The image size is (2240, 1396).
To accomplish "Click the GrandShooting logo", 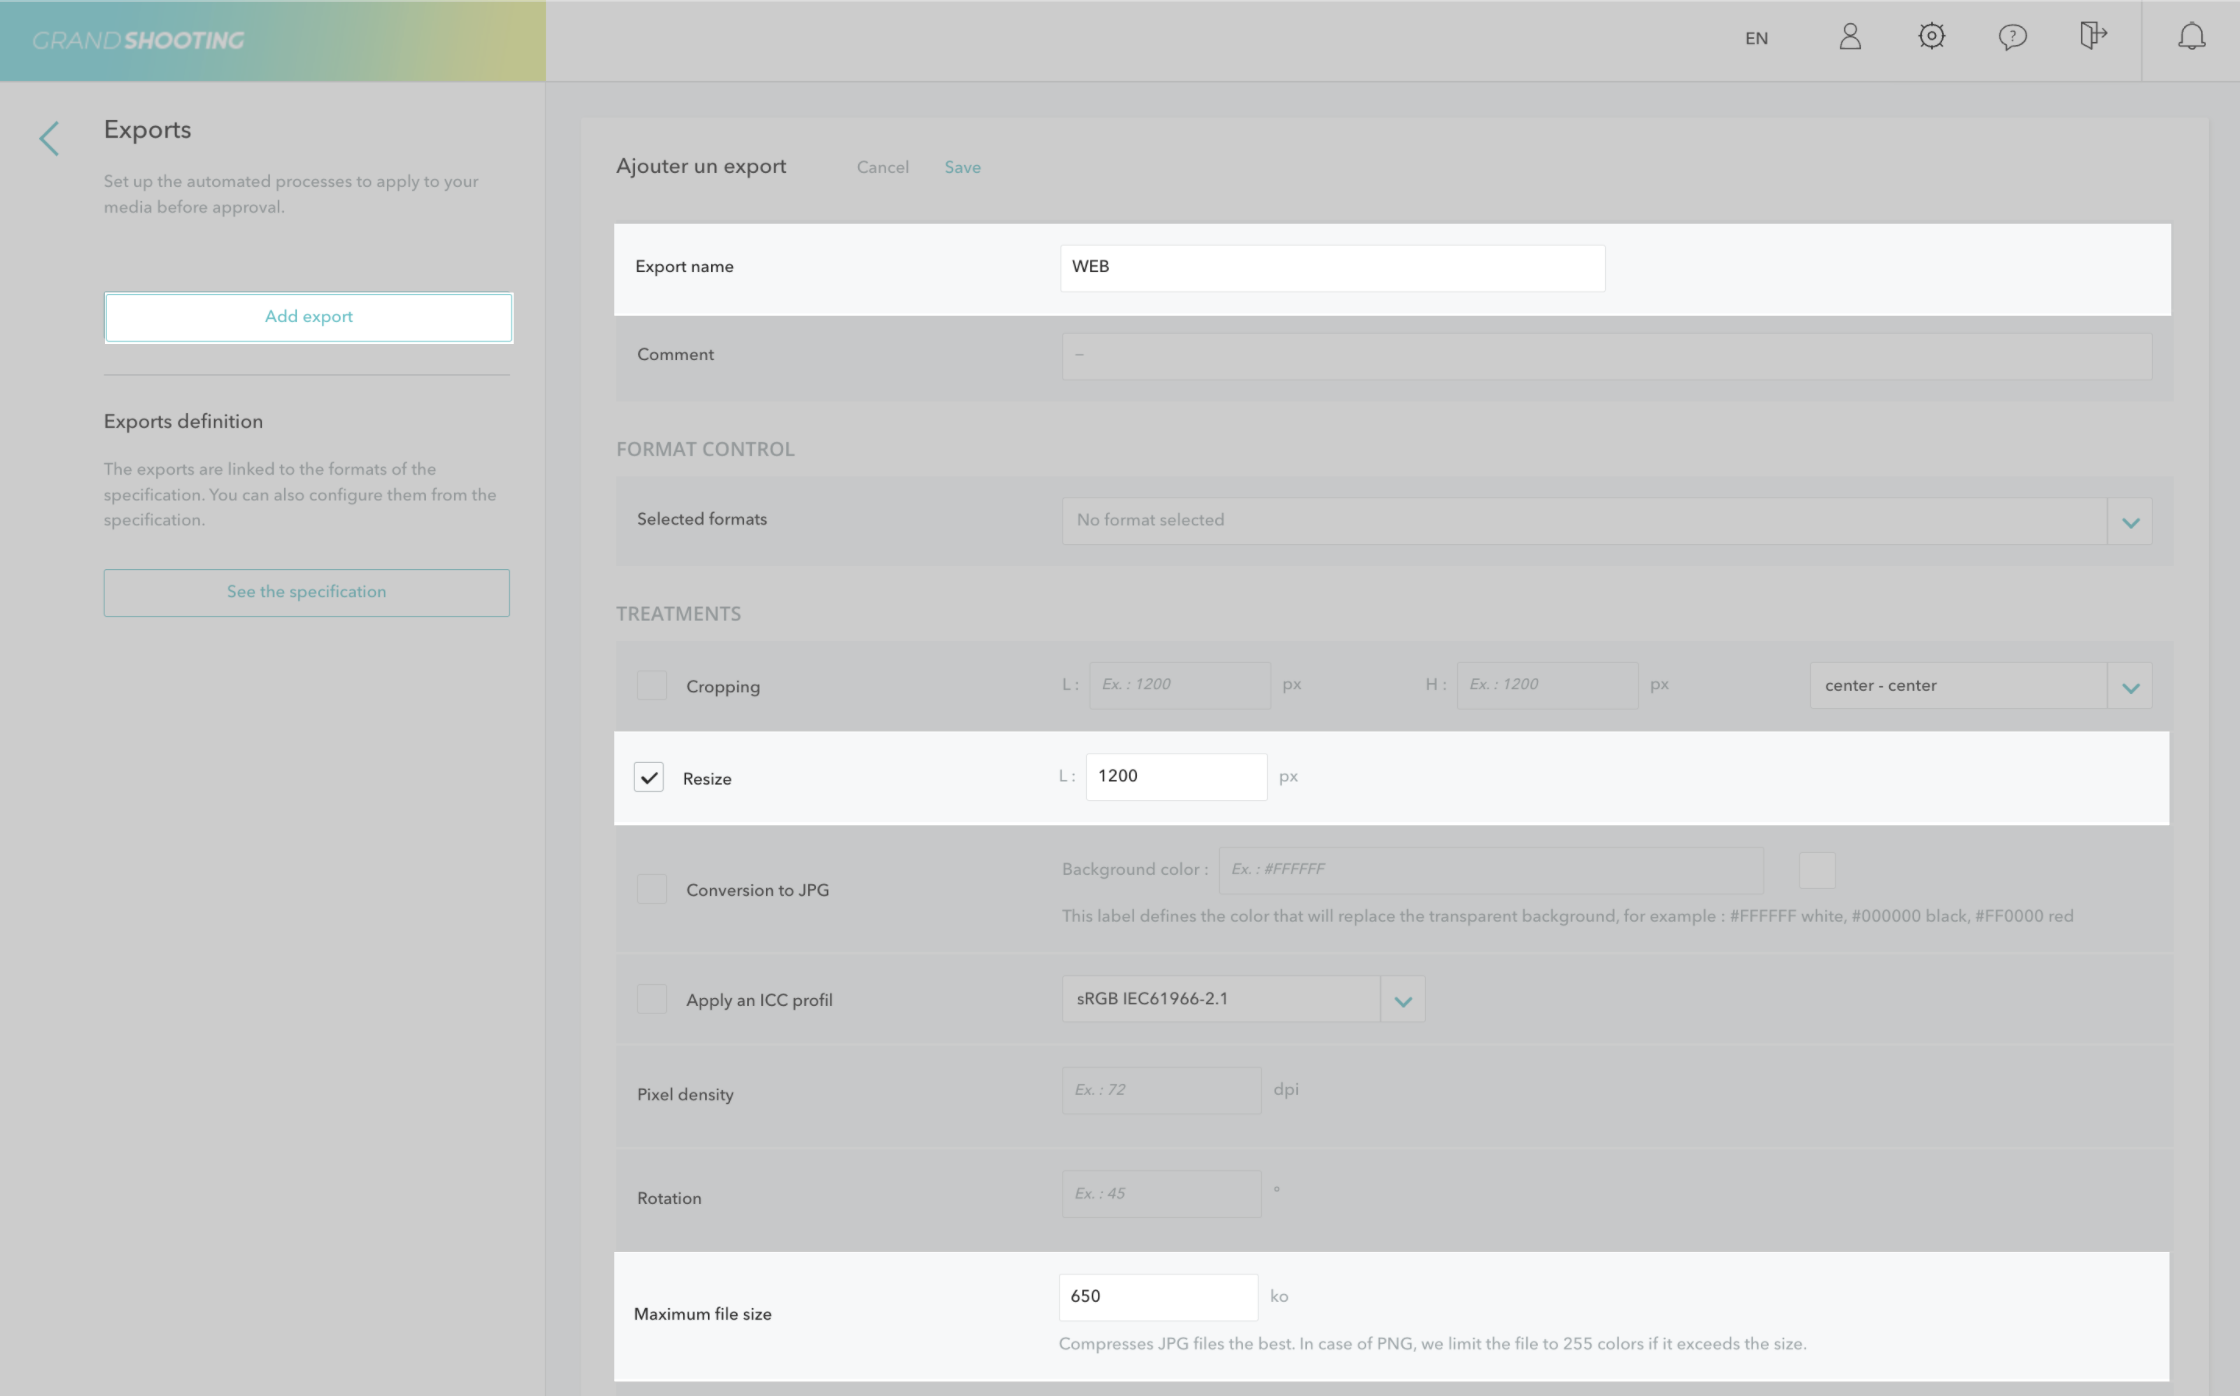I will [x=138, y=41].
